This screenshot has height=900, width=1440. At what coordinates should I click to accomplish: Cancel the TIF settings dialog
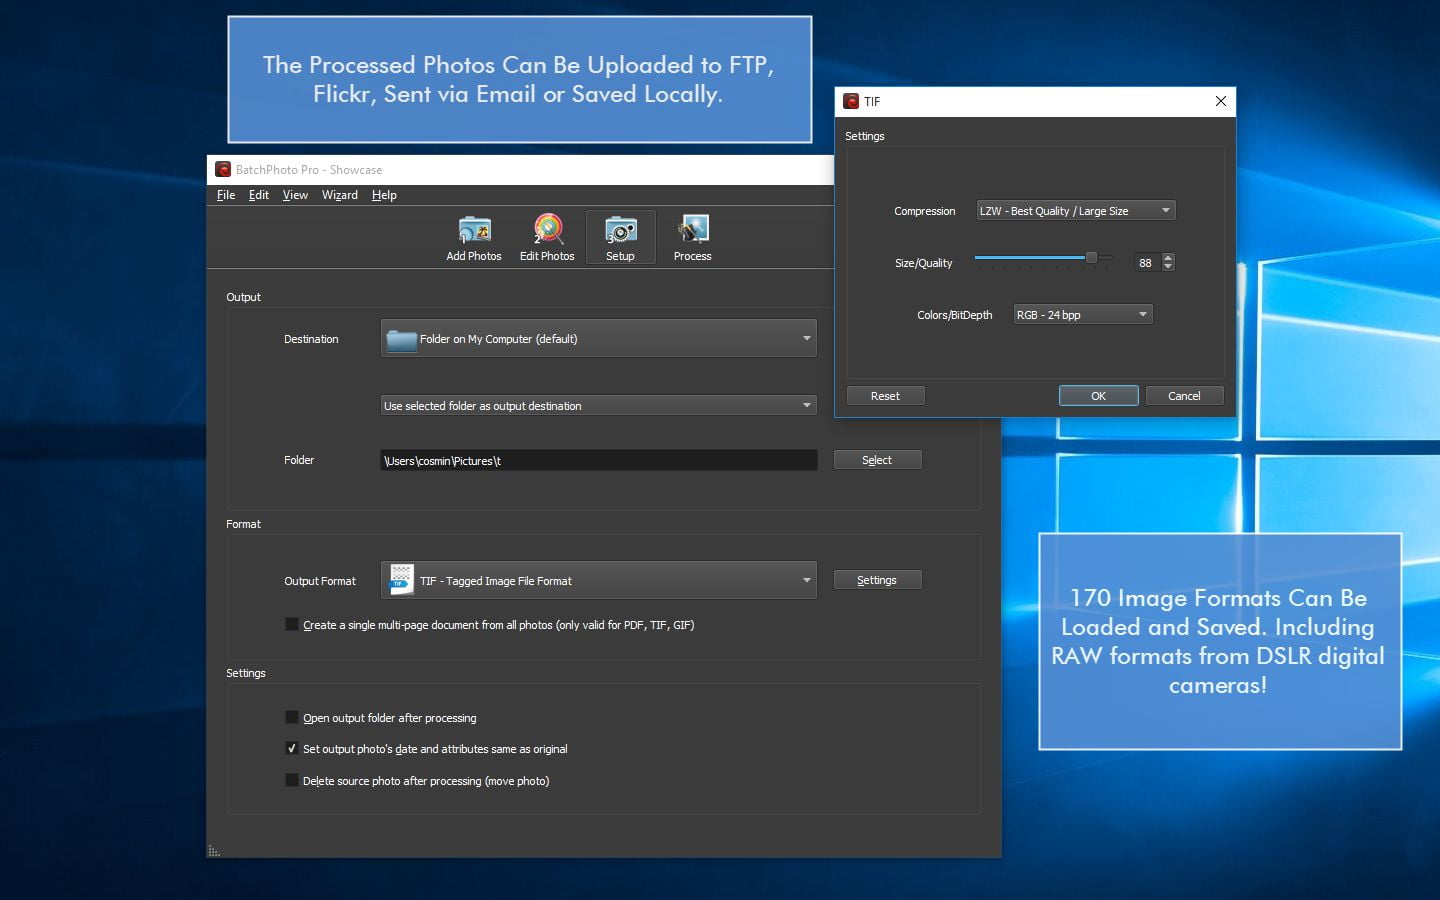[x=1184, y=396]
